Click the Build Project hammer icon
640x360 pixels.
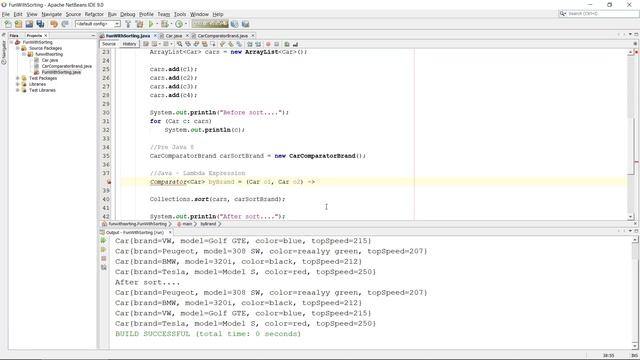[128, 24]
